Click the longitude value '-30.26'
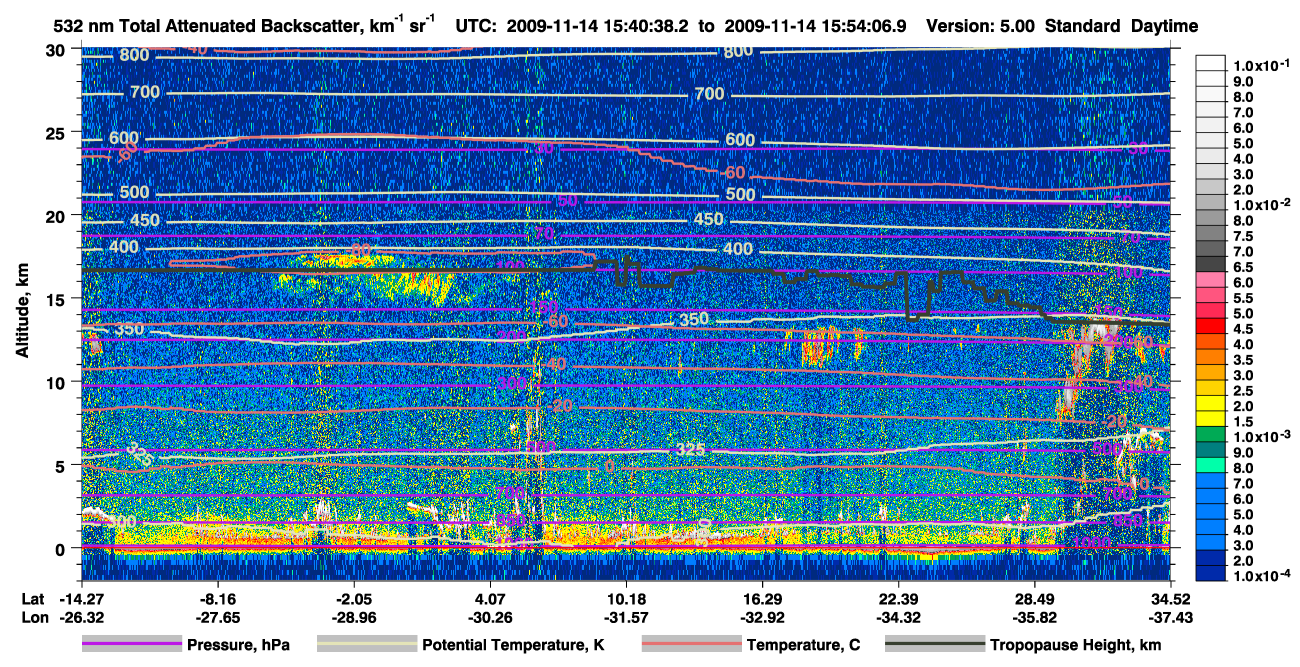The height and width of the screenshot is (667, 1300). (490, 618)
